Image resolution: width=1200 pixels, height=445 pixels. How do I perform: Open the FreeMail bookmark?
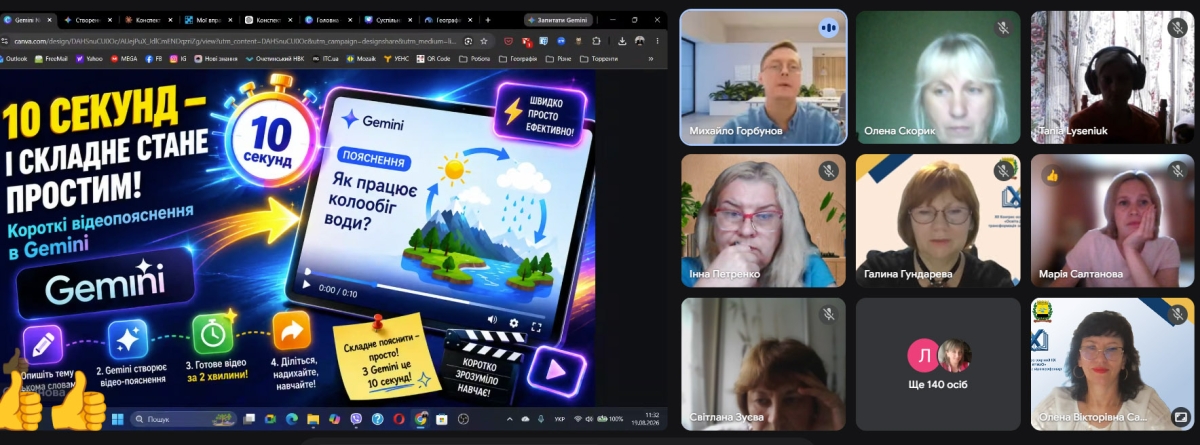(x=51, y=59)
